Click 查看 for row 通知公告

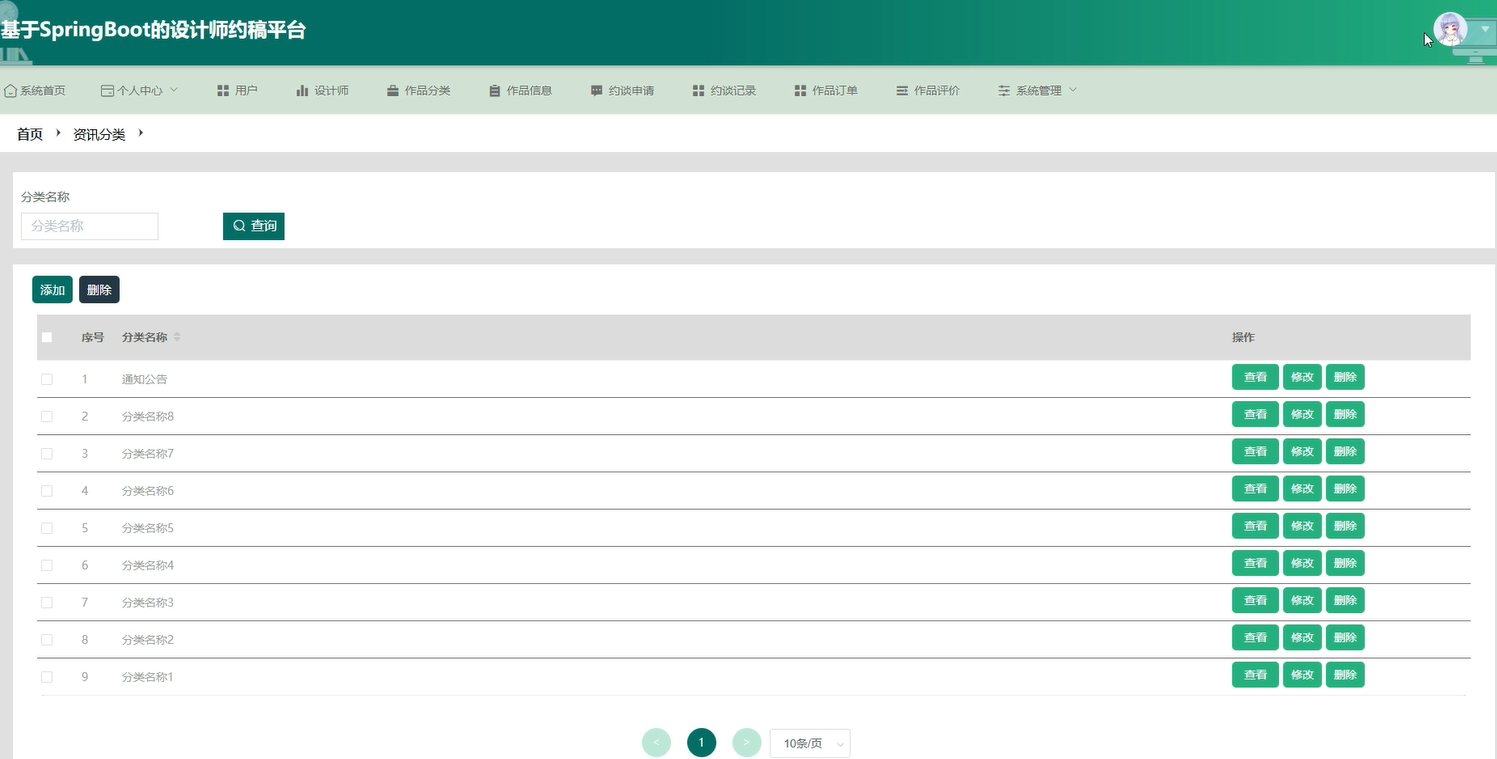click(x=1255, y=377)
